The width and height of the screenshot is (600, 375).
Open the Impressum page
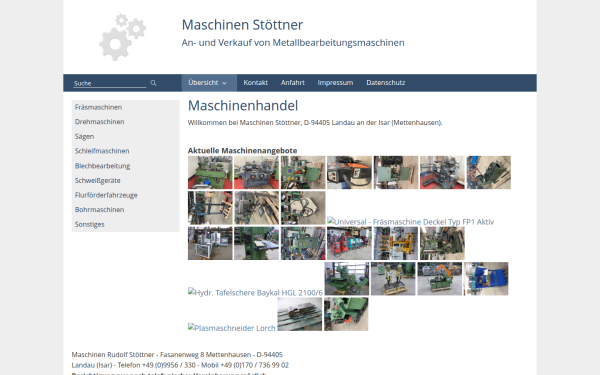[335, 83]
